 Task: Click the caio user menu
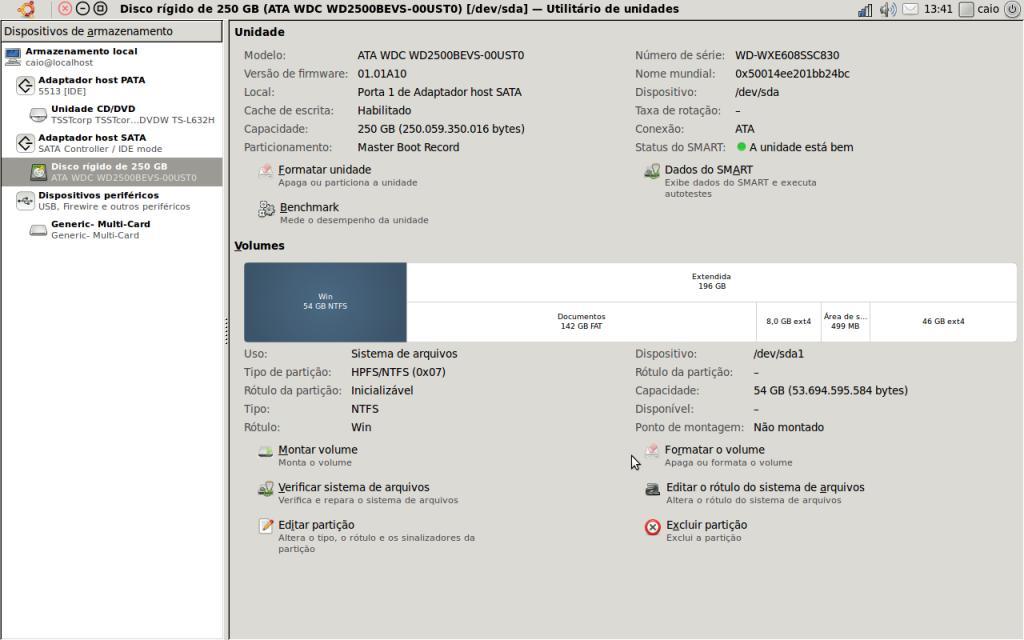point(980,9)
